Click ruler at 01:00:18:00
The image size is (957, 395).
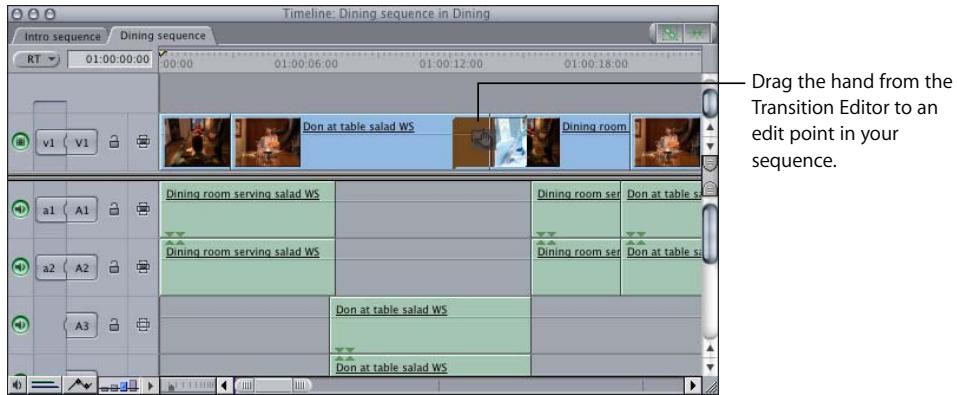tap(596, 63)
